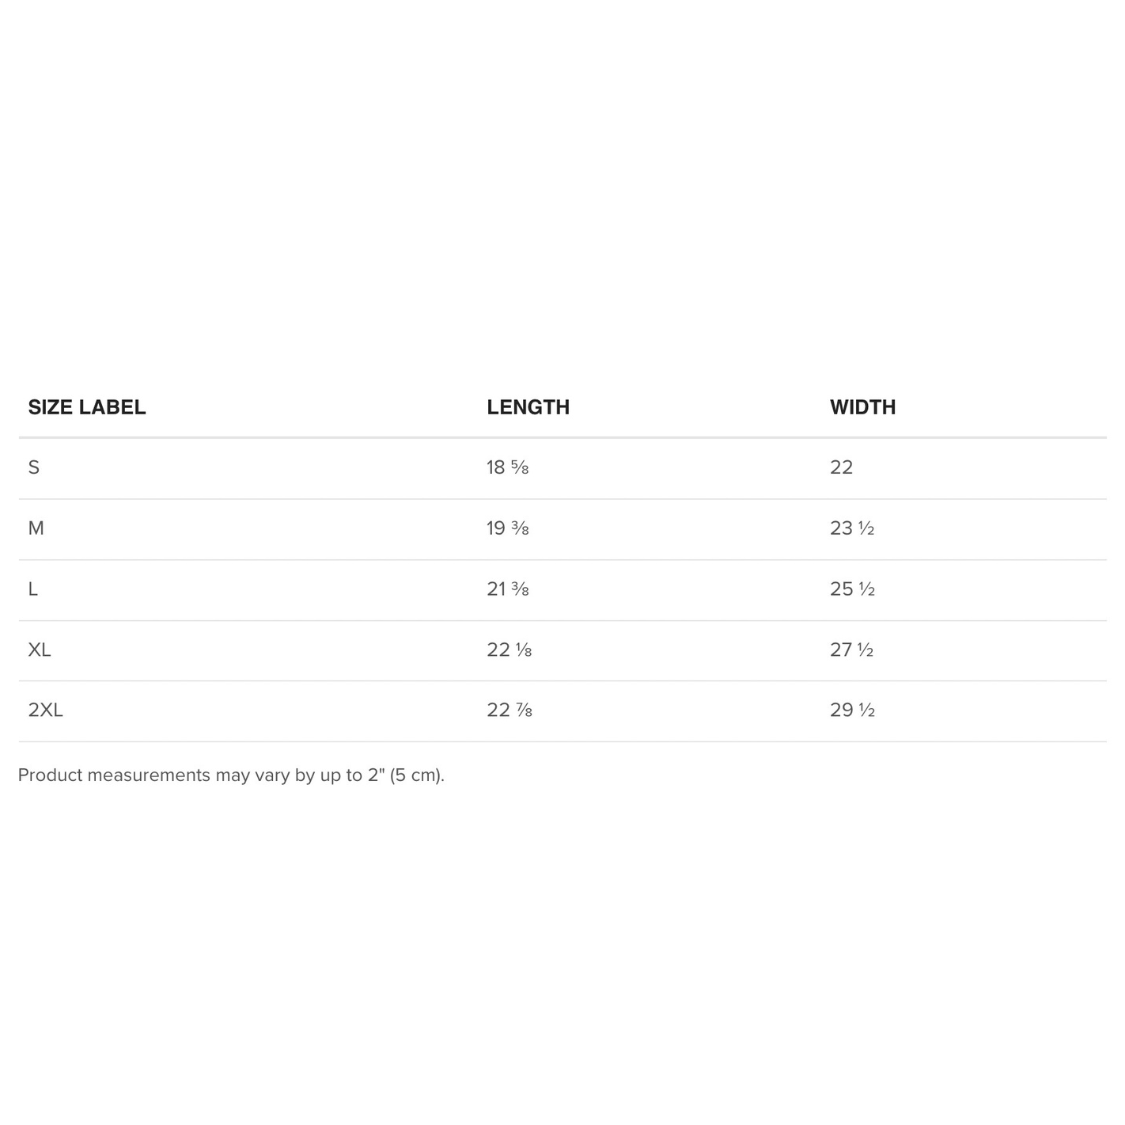The width and height of the screenshot is (1125, 1125).
Task: Click the 18 ⅝ length value for size S
Action: pos(507,467)
